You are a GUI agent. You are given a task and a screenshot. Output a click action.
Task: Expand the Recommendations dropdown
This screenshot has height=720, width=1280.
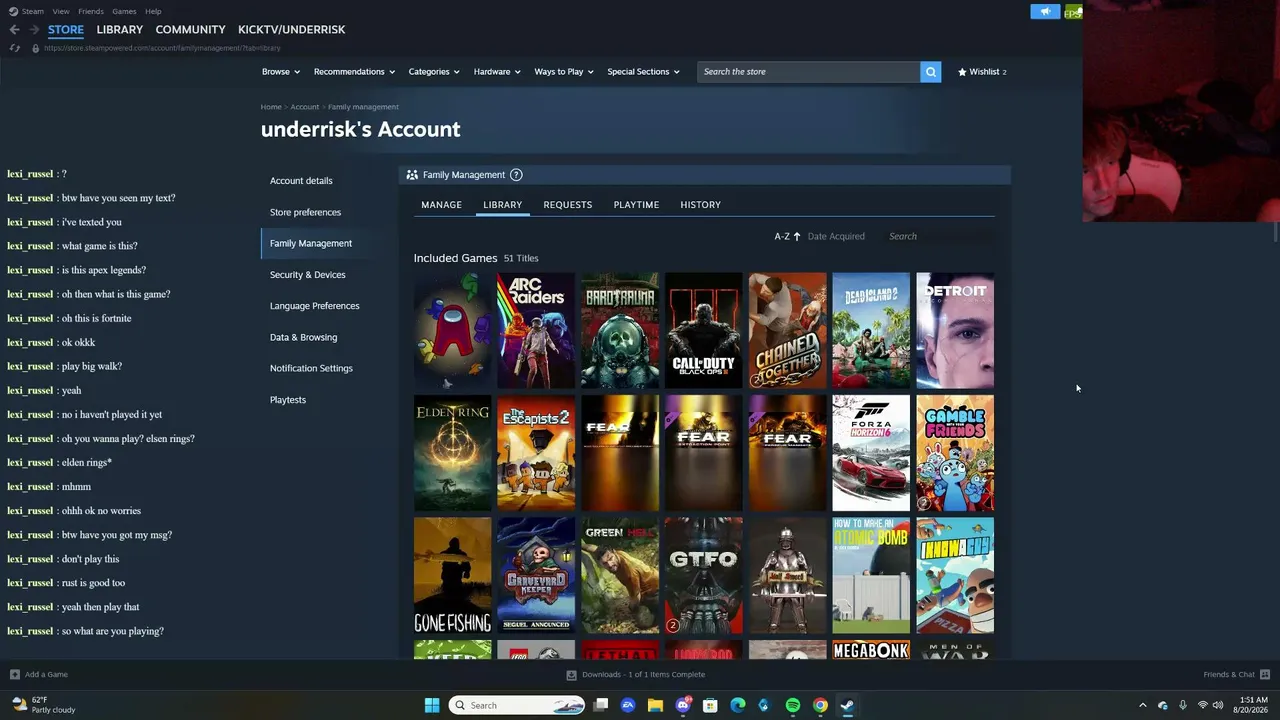coord(354,72)
